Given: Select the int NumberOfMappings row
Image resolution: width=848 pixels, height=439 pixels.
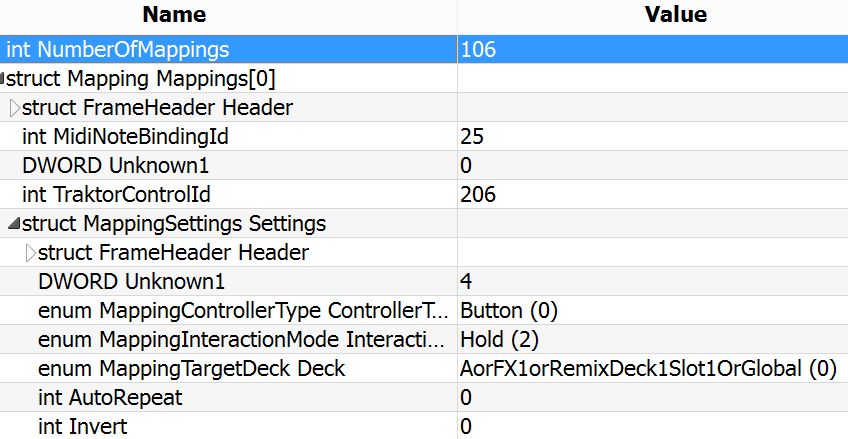Looking at the screenshot, I should [x=118, y=49].
